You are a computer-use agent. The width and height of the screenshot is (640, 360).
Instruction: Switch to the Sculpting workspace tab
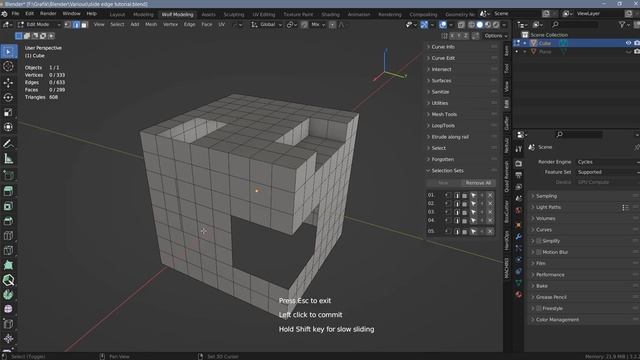234,14
